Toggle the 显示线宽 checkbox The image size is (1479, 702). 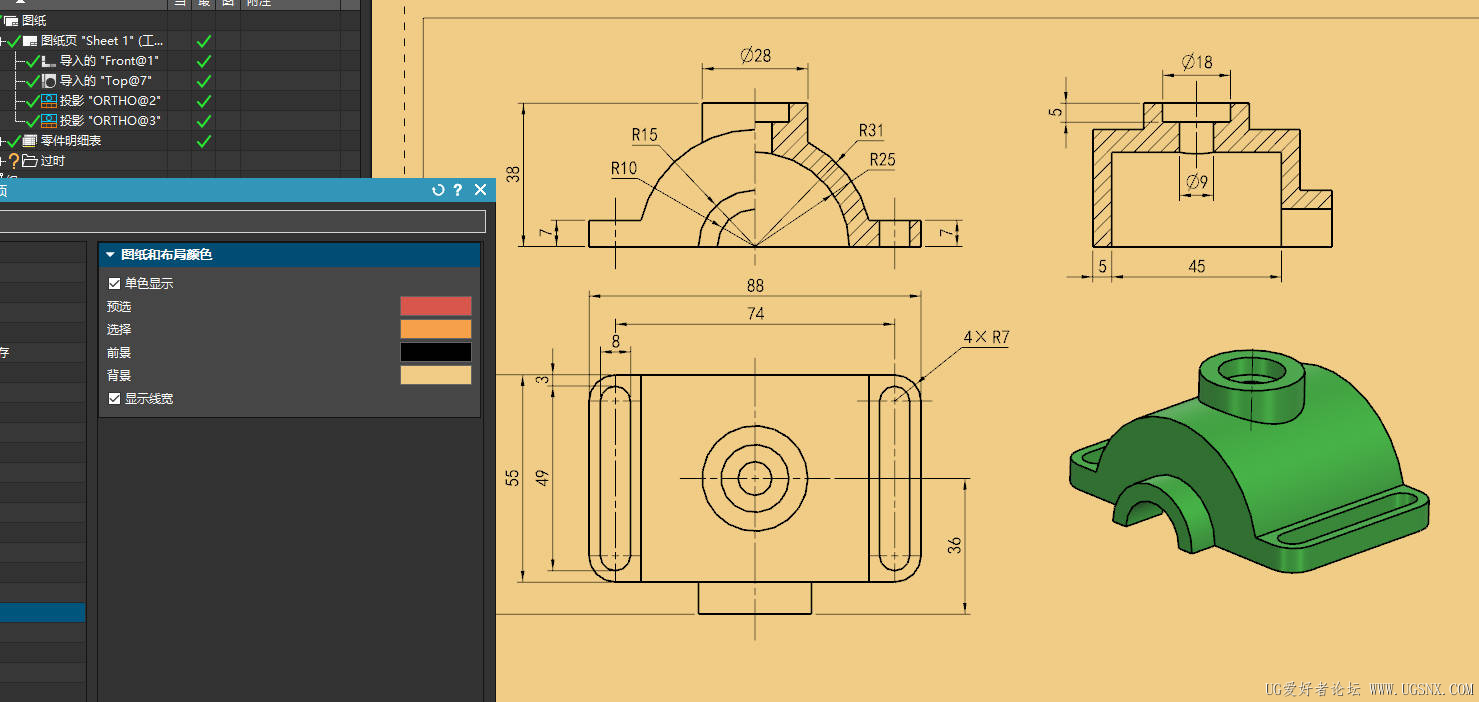click(x=114, y=399)
